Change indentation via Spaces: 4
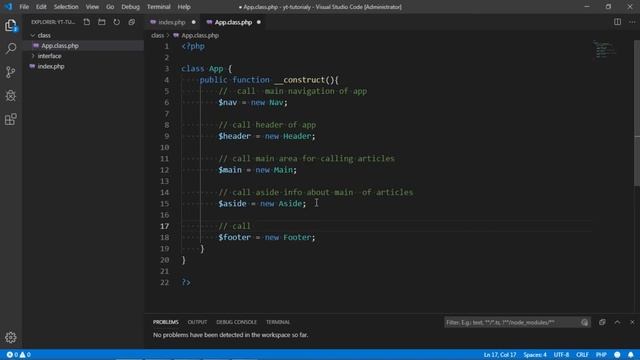The image size is (640, 360). point(535,355)
